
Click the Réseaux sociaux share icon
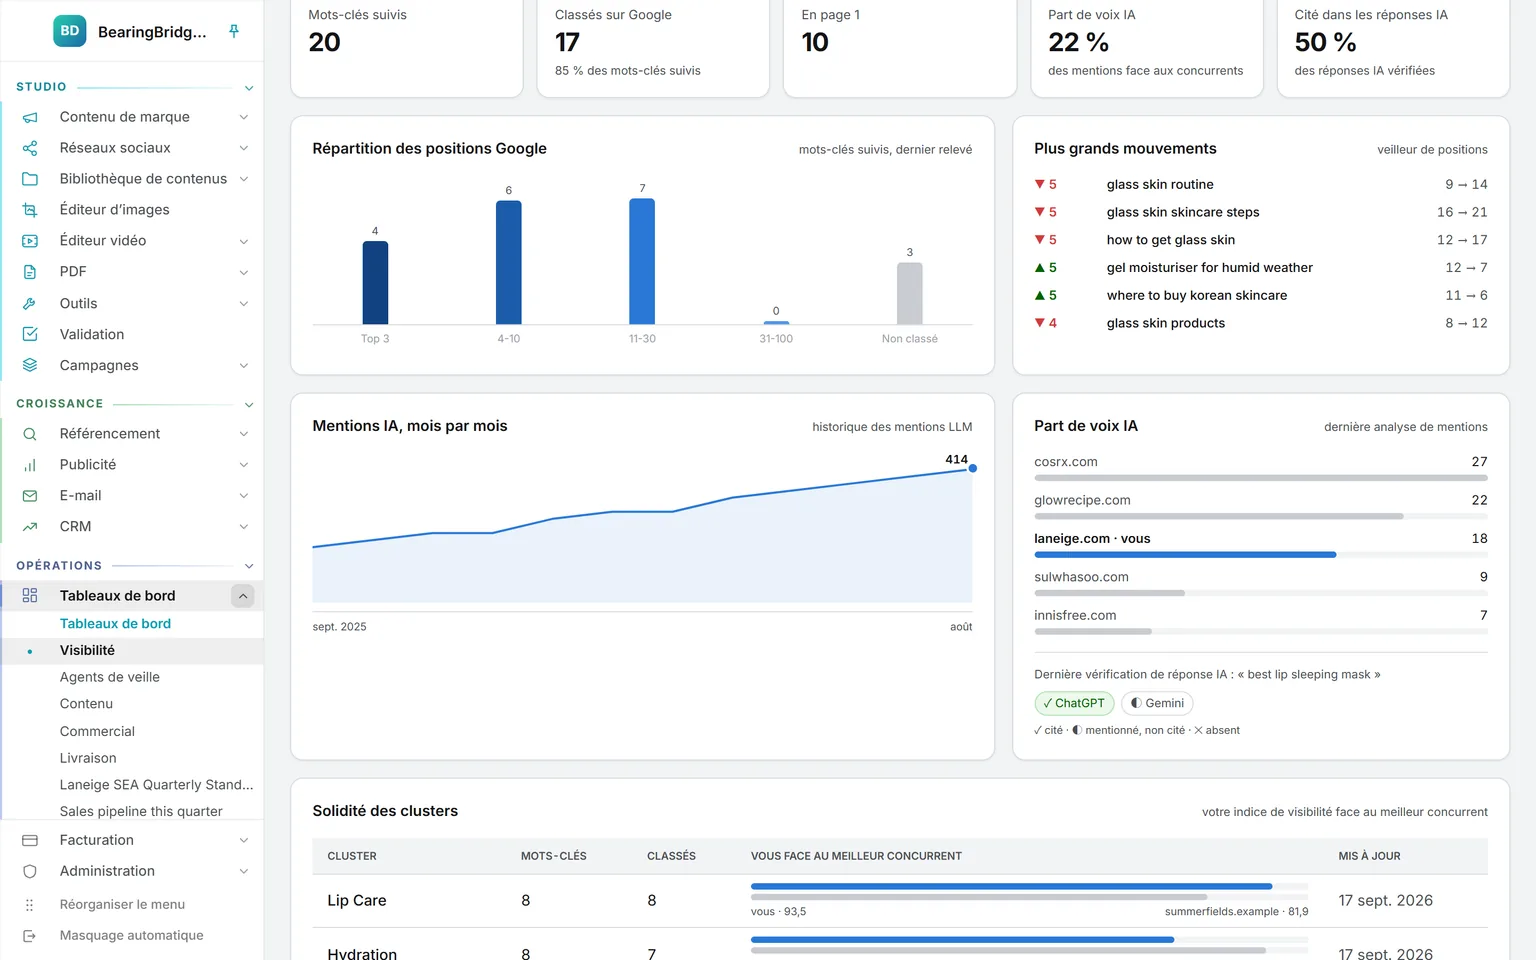[30, 148]
